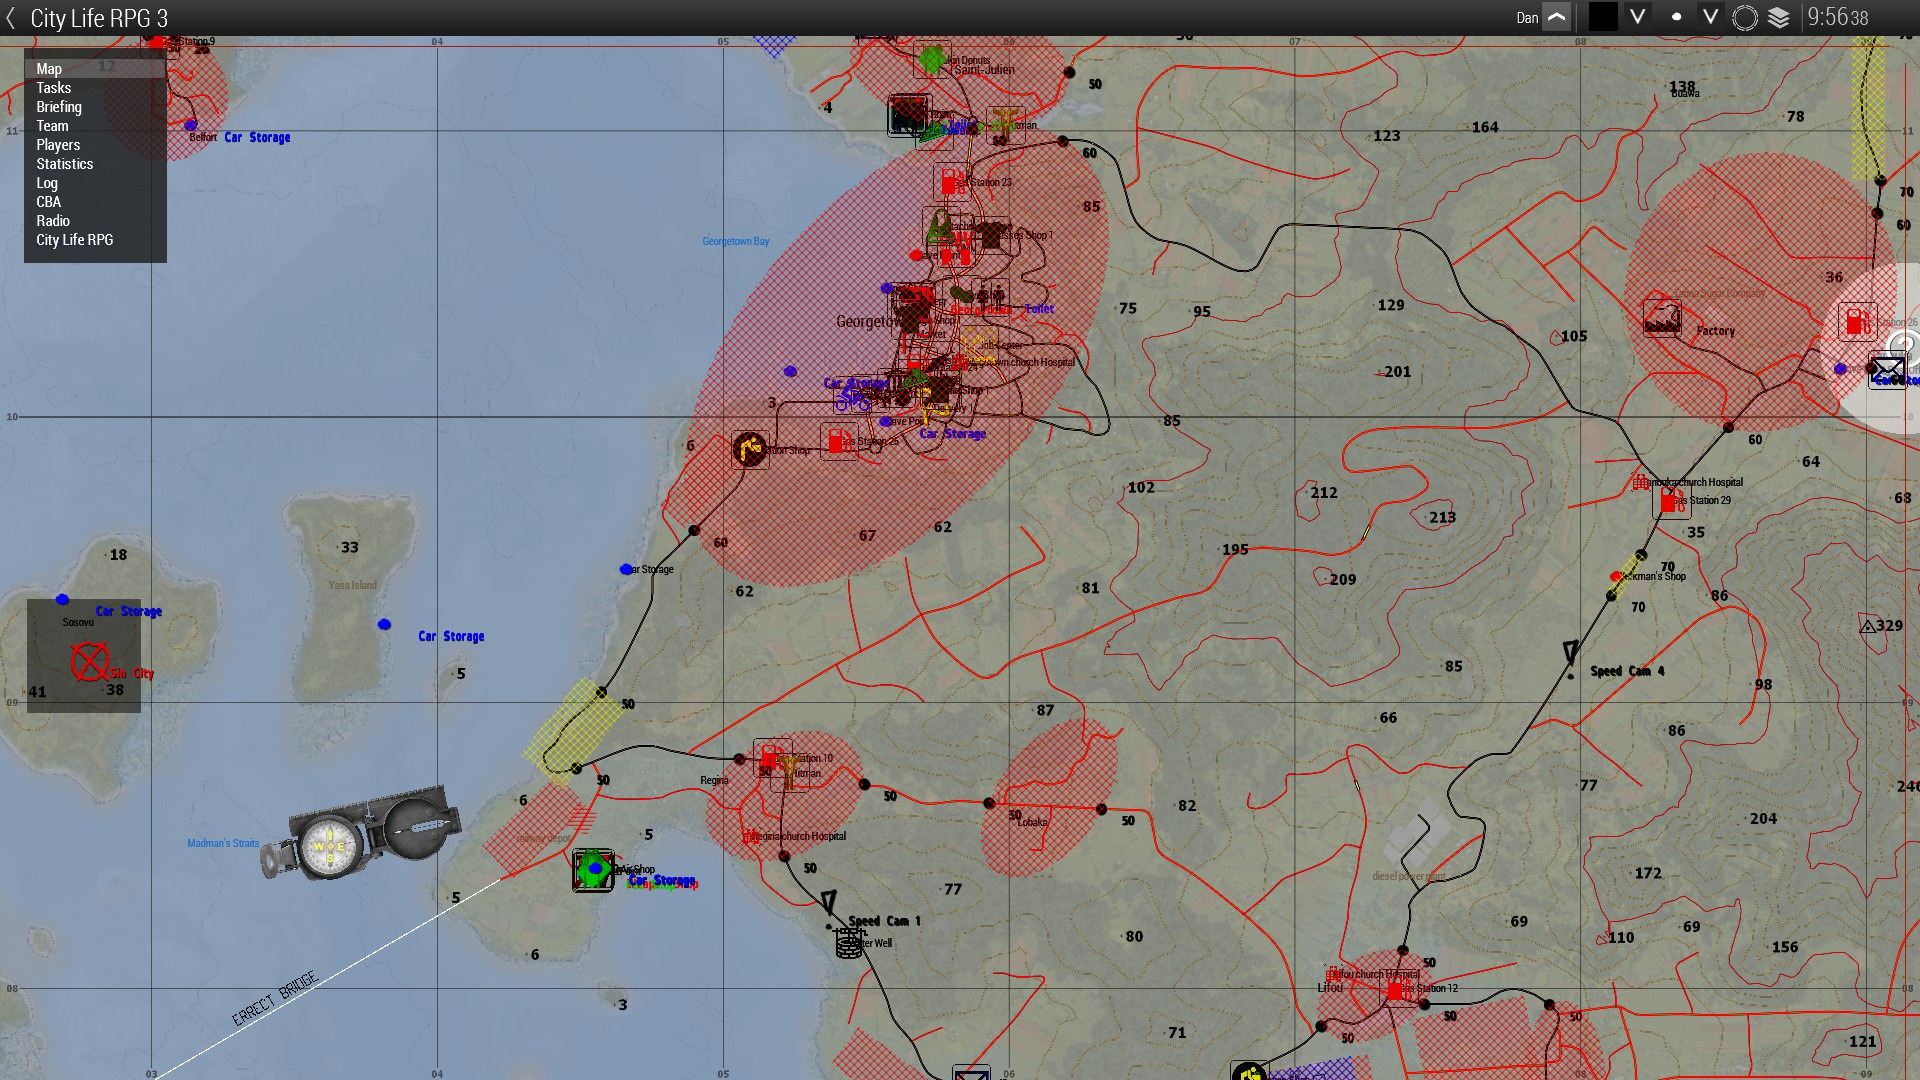Image resolution: width=1920 pixels, height=1080 pixels.
Task: Click the Sosovu town label
Action: pyautogui.click(x=78, y=622)
